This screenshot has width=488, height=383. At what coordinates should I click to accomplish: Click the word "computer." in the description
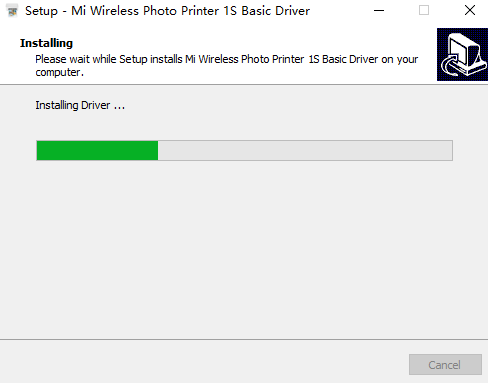pos(59,72)
